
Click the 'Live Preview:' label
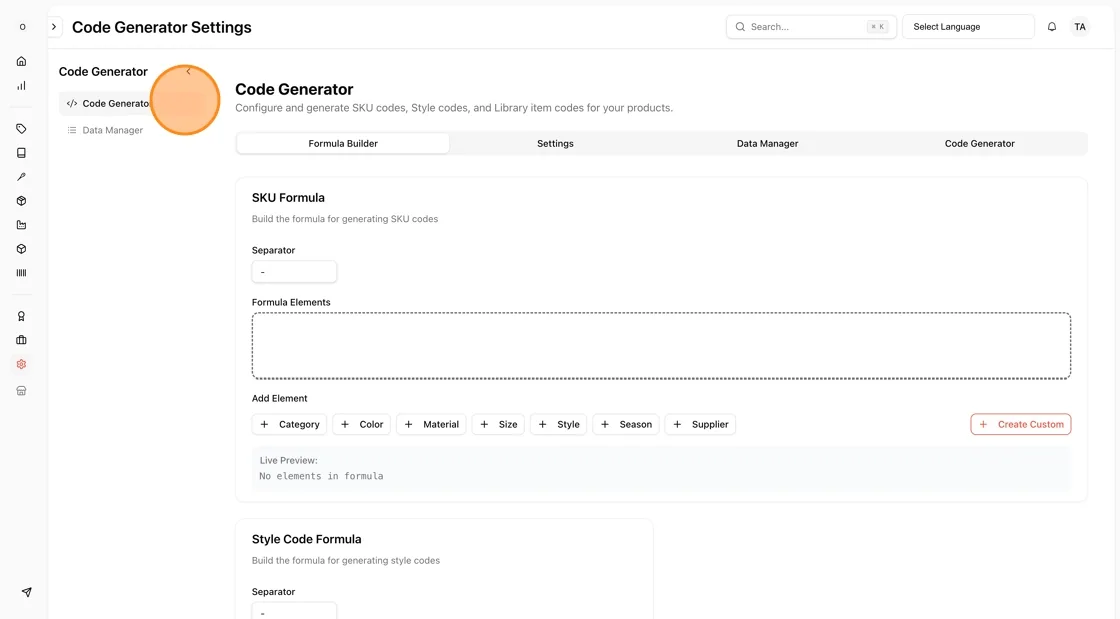[289, 461]
